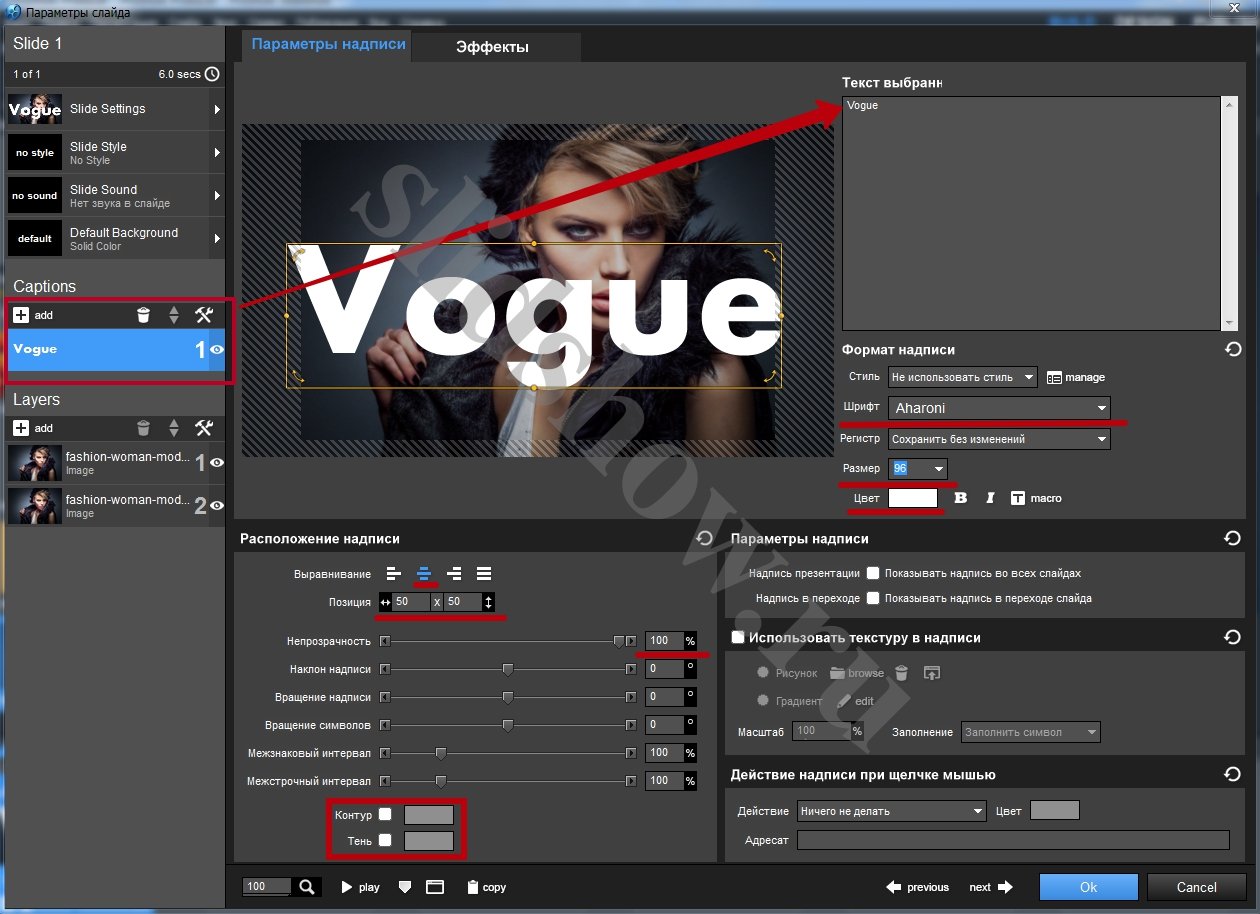
Task: Click Адресат destination input field
Action: click(x=1013, y=840)
